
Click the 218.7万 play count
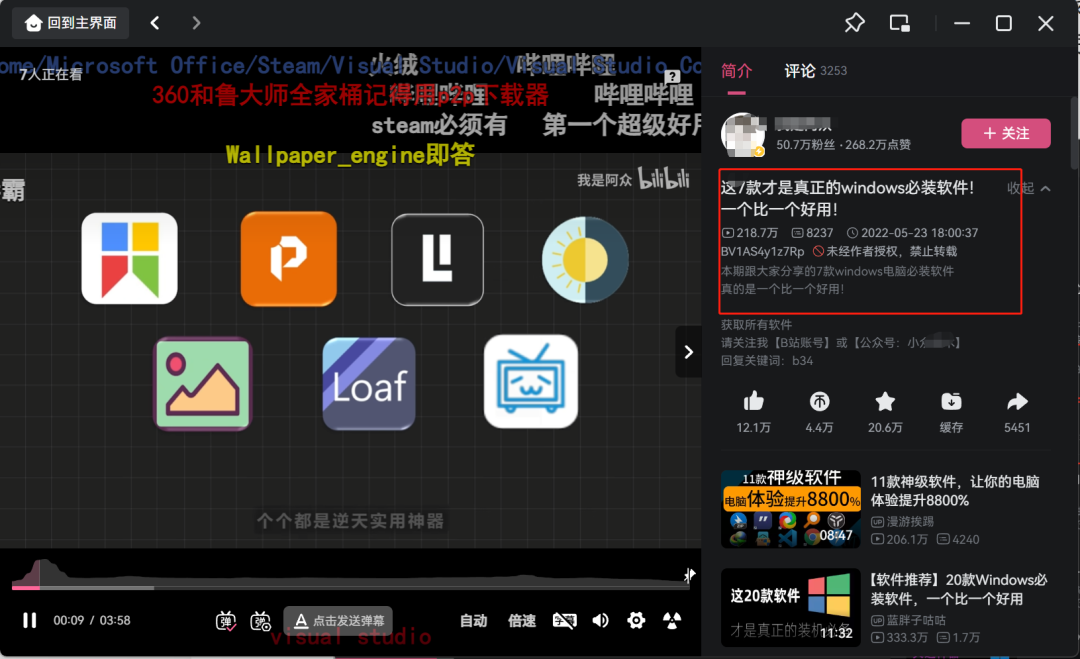(750, 233)
